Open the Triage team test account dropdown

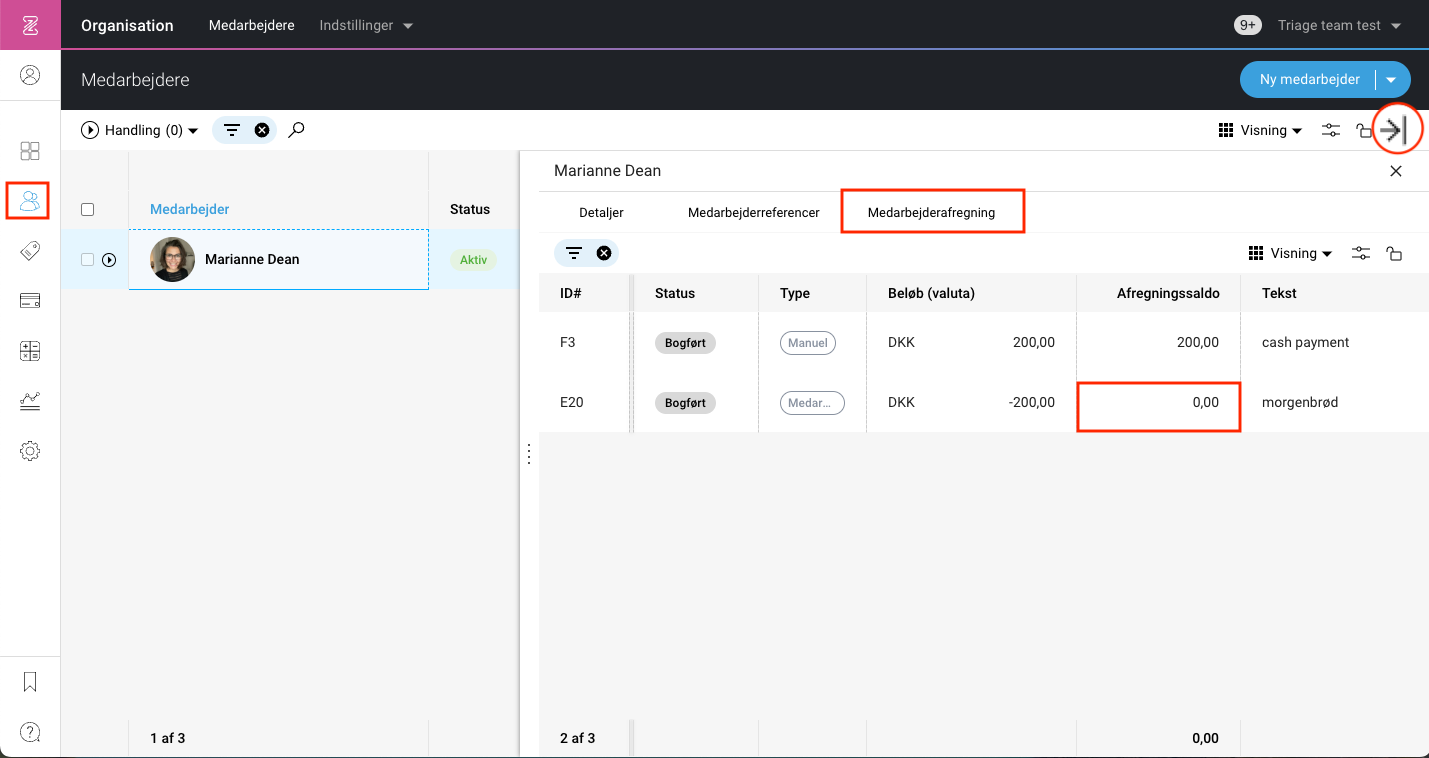1340,25
